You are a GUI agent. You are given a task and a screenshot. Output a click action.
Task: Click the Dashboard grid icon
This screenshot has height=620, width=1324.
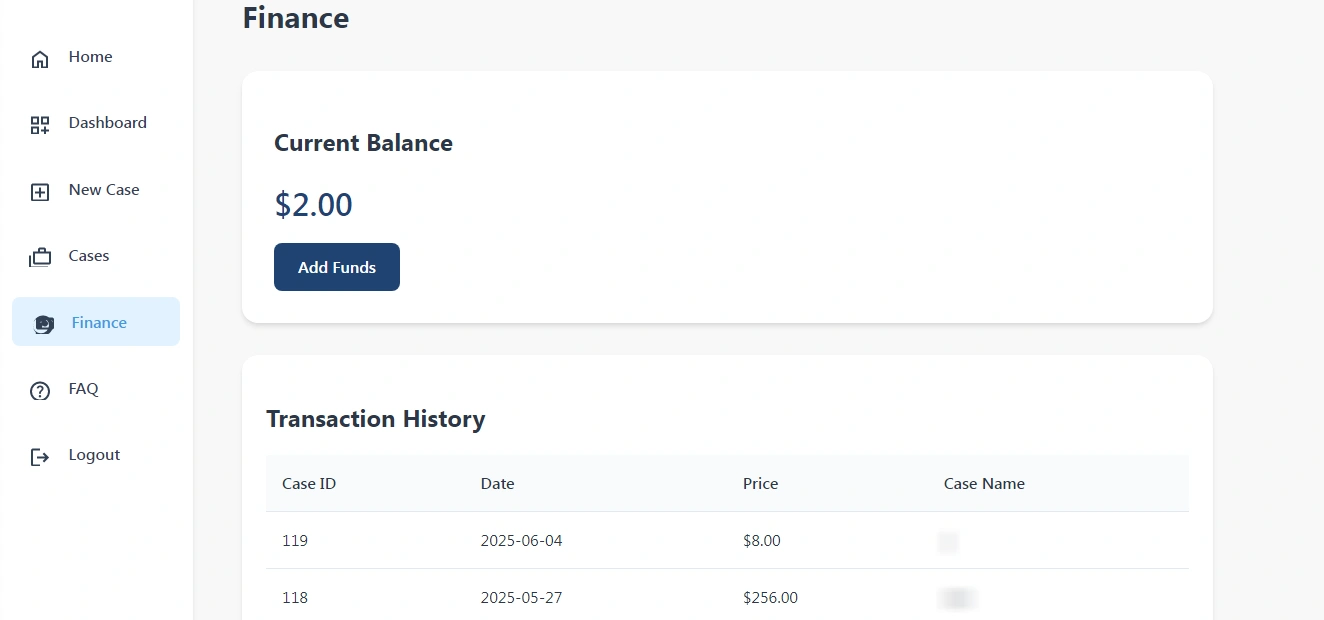click(40, 125)
